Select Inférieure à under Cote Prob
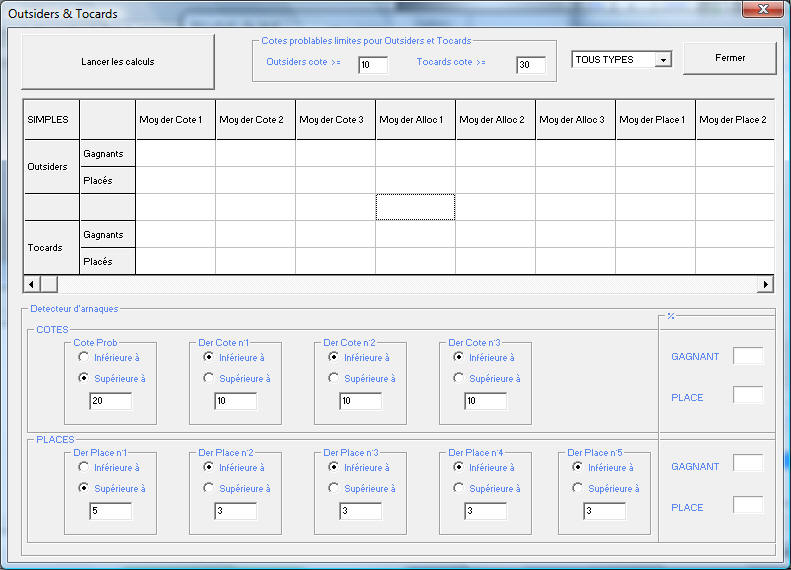The height and width of the screenshot is (570, 791). point(84,357)
